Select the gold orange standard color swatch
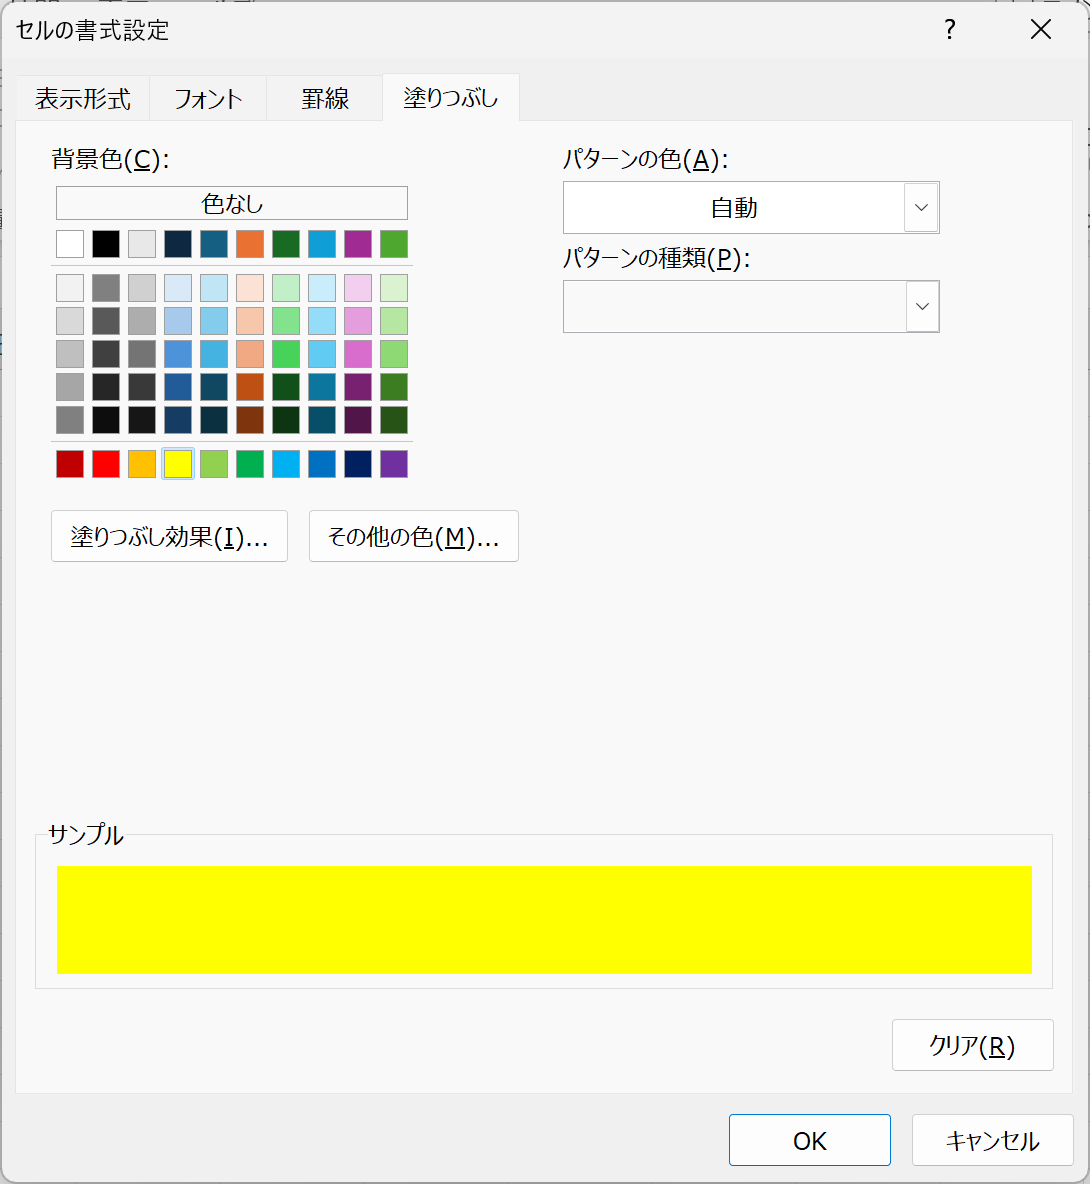This screenshot has height=1184, width=1090. pyautogui.click(x=142, y=464)
